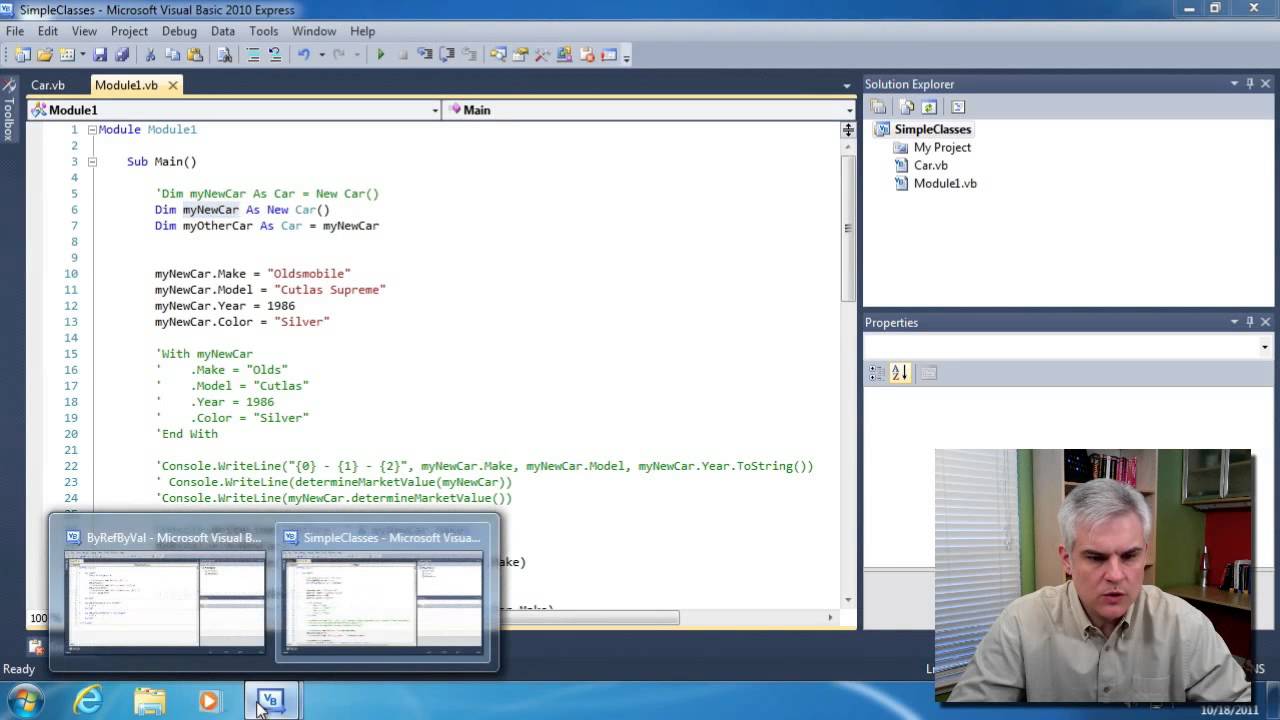Open the Data menu

coord(223,31)
